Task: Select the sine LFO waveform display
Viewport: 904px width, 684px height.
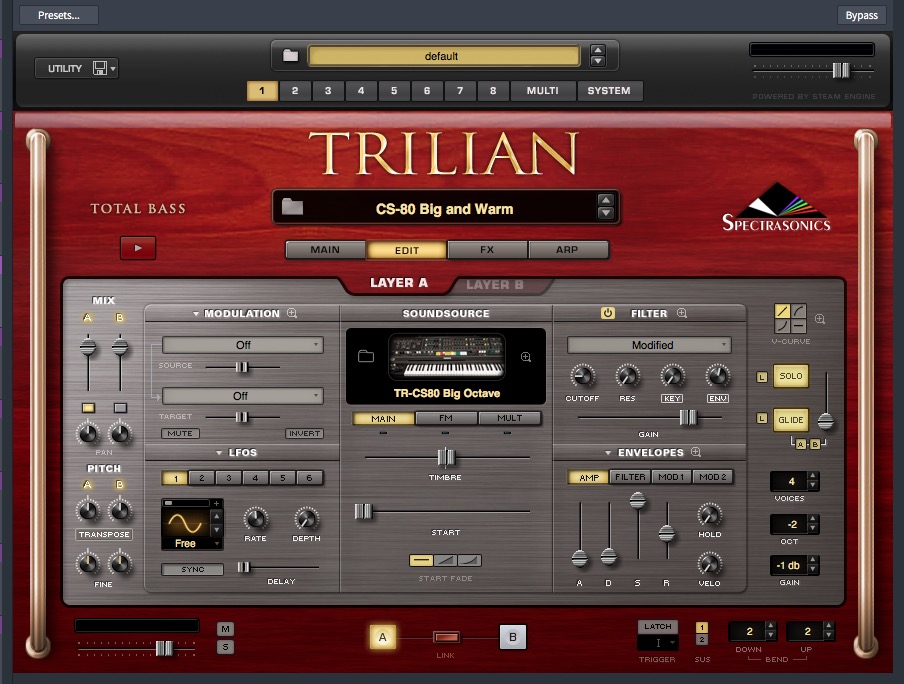Action: coord(185,523)
